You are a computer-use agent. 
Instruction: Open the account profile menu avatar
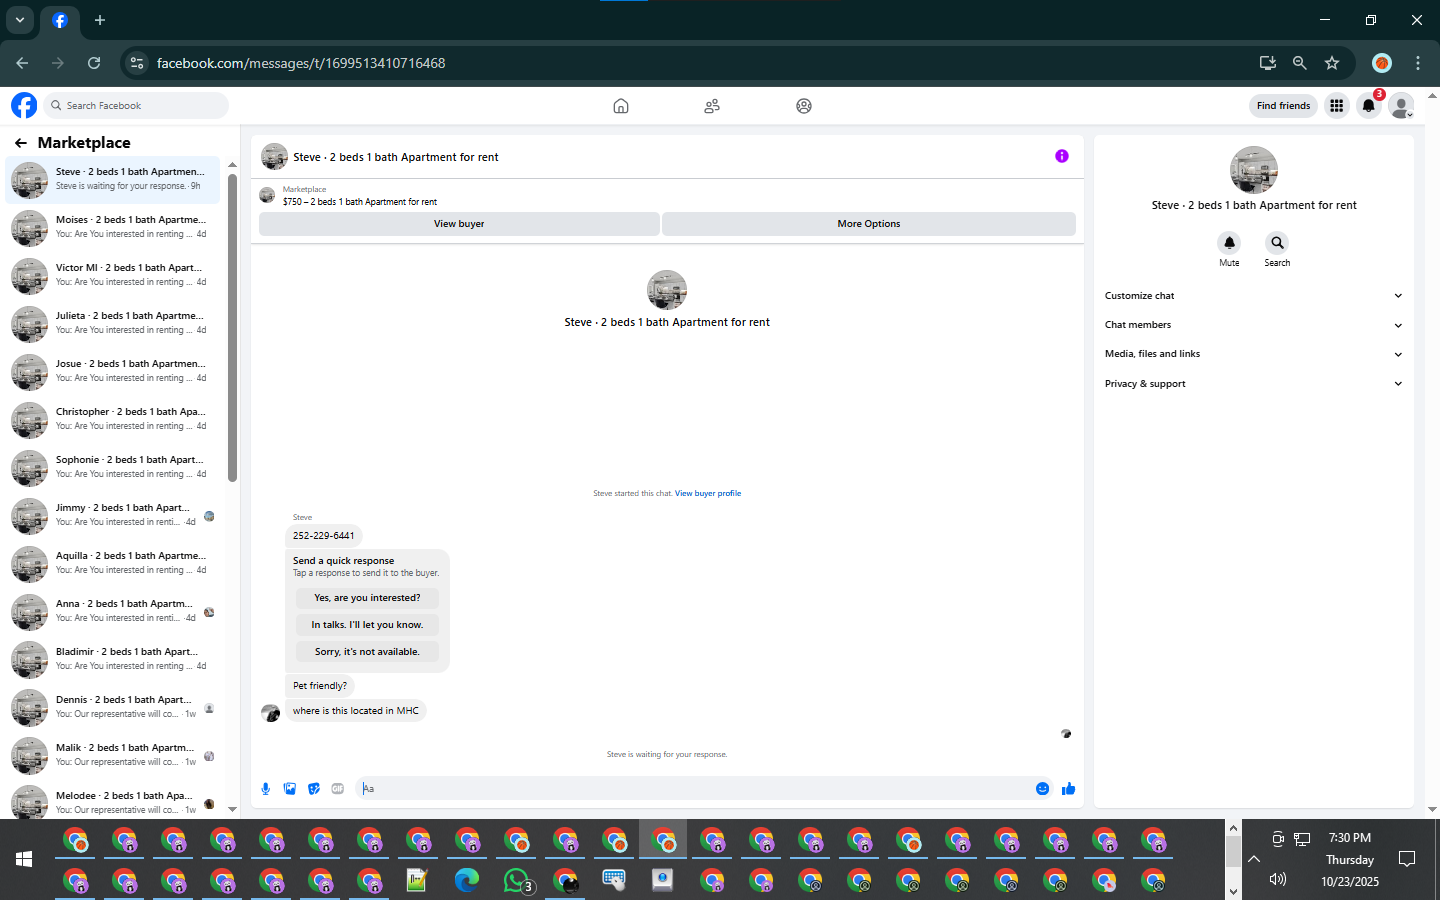point(1402,105)
